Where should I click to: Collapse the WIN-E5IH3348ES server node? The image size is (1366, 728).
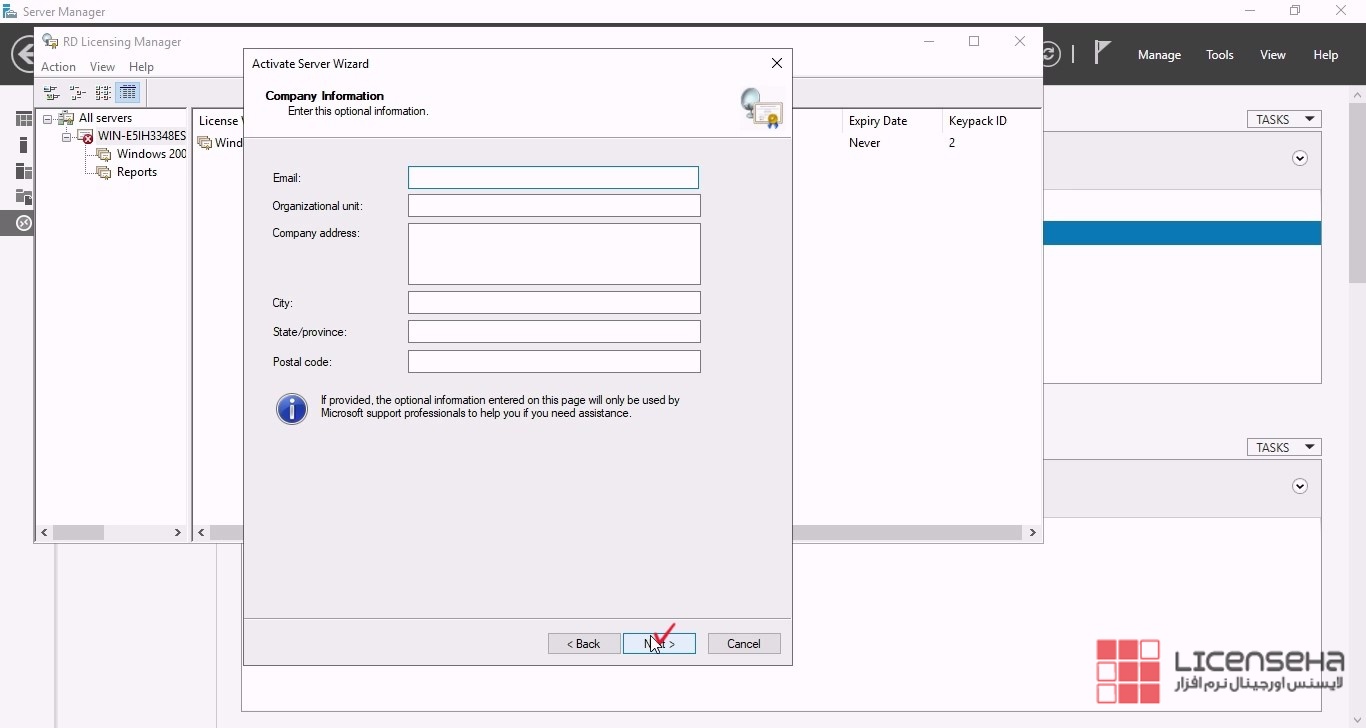pos(66,137)
